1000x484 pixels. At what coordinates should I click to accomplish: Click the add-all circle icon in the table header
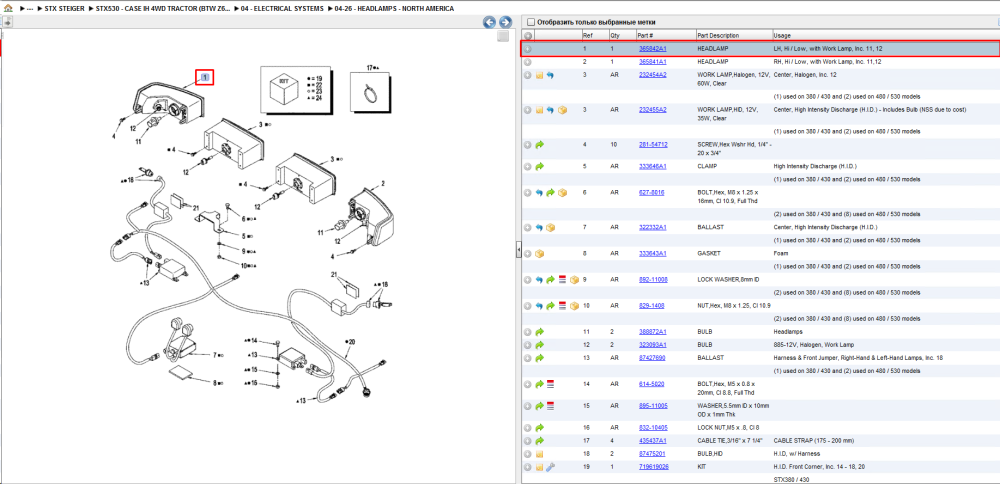[528, 36]
